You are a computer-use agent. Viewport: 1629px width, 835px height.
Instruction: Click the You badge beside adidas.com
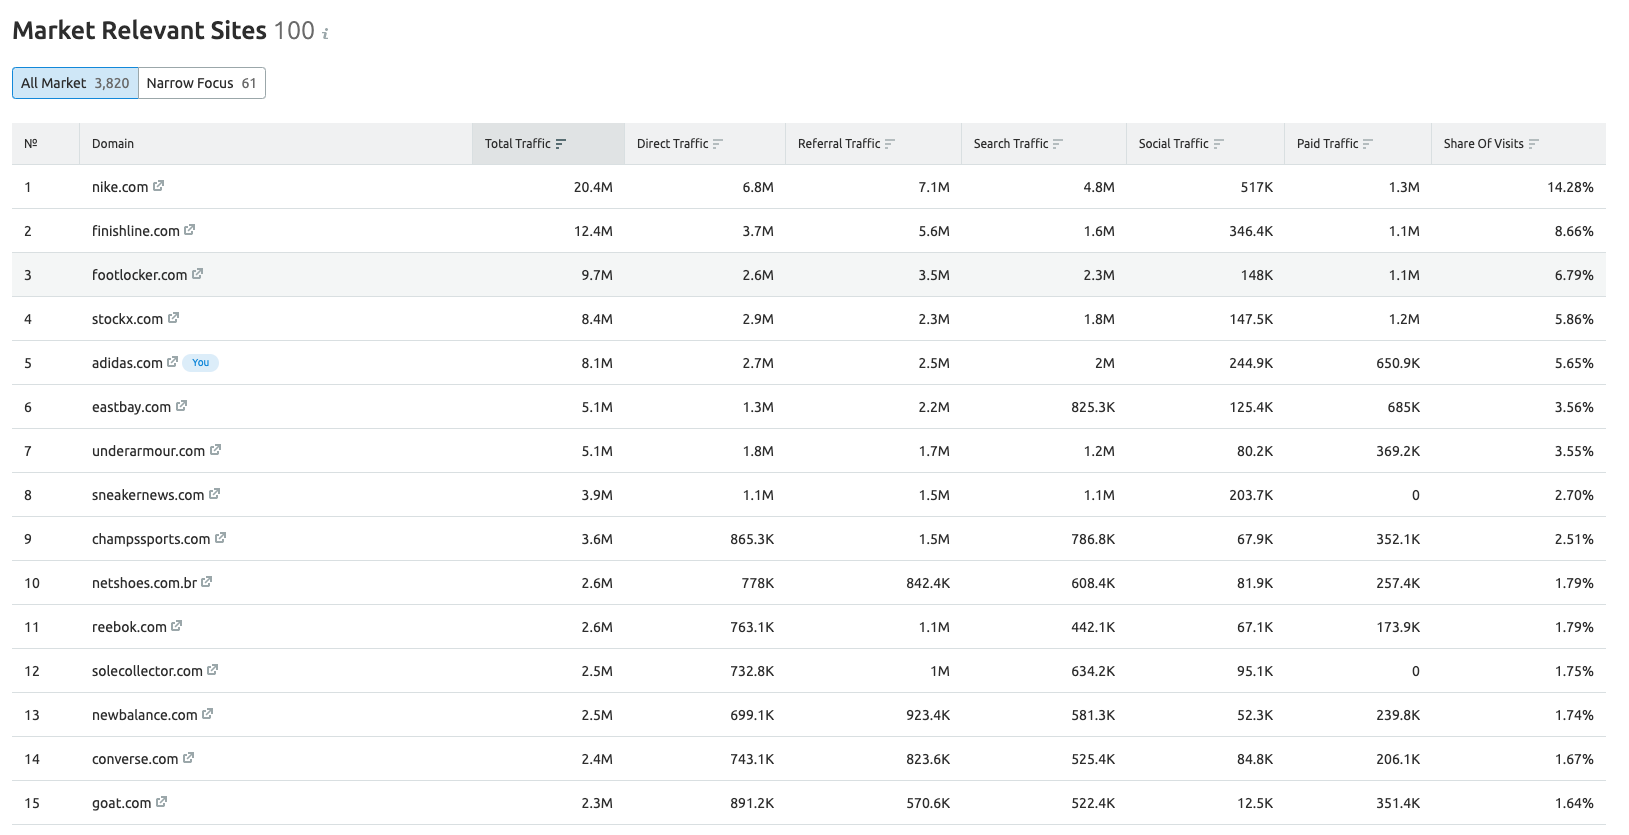coord(201,362)
